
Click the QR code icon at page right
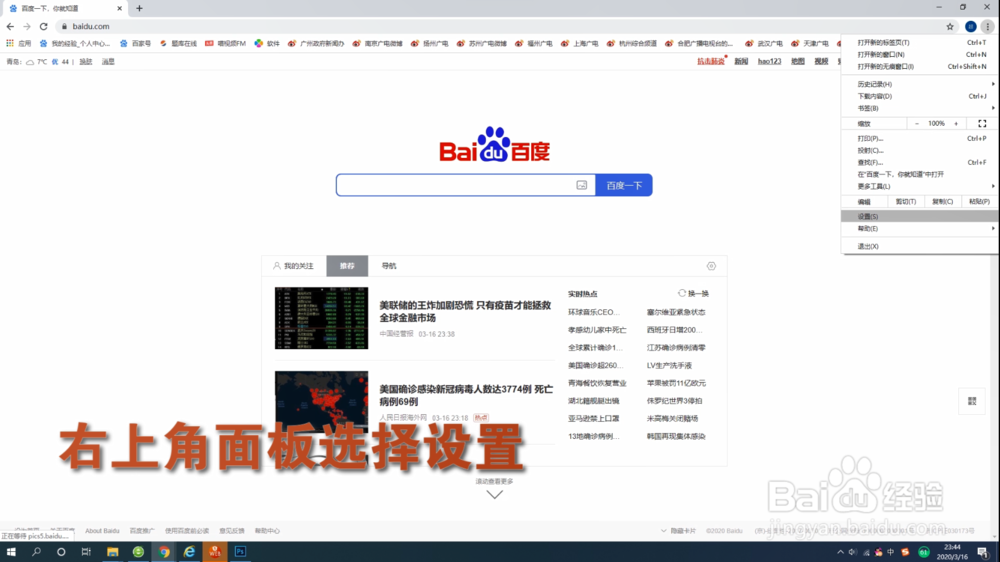pos(972,401)
